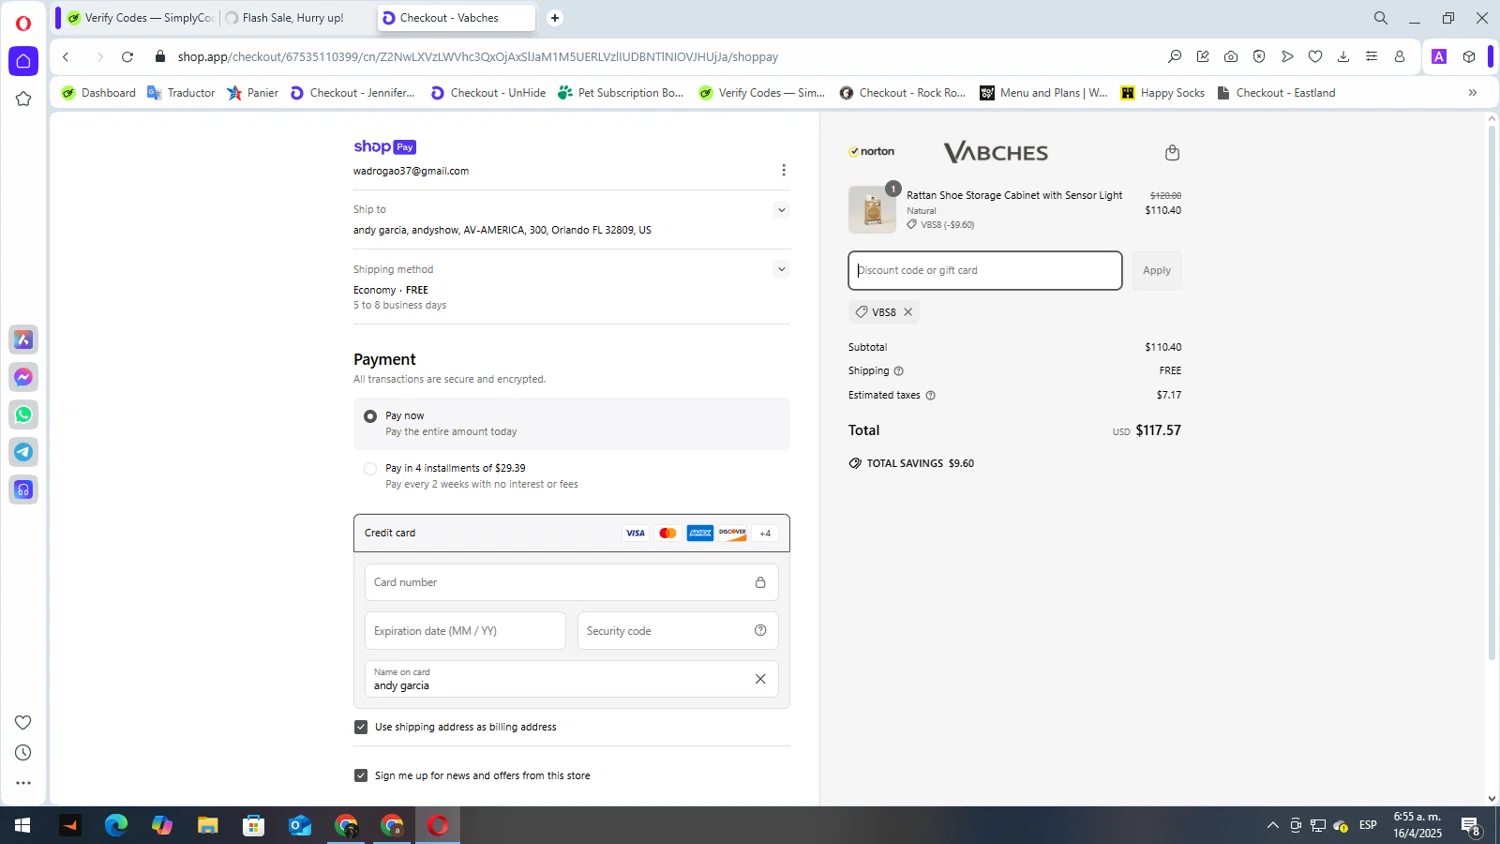
Task: Open sidebar three-dot settings
Action: click(23, 783)
